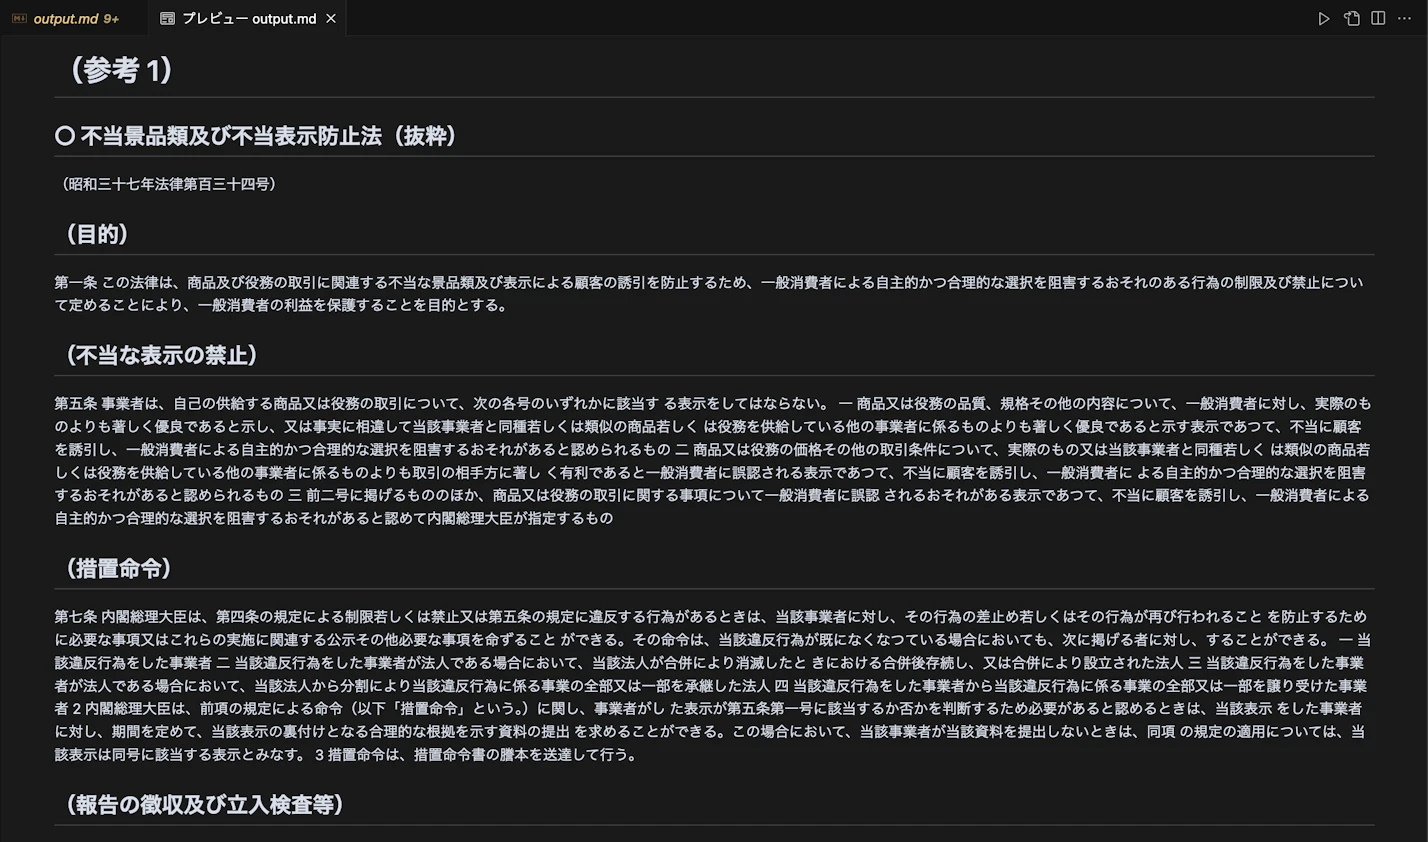This screenshot has height=842, width=1428.
Task: Click the （不当な表示の禁止） heading
Action: coord(162,355)
